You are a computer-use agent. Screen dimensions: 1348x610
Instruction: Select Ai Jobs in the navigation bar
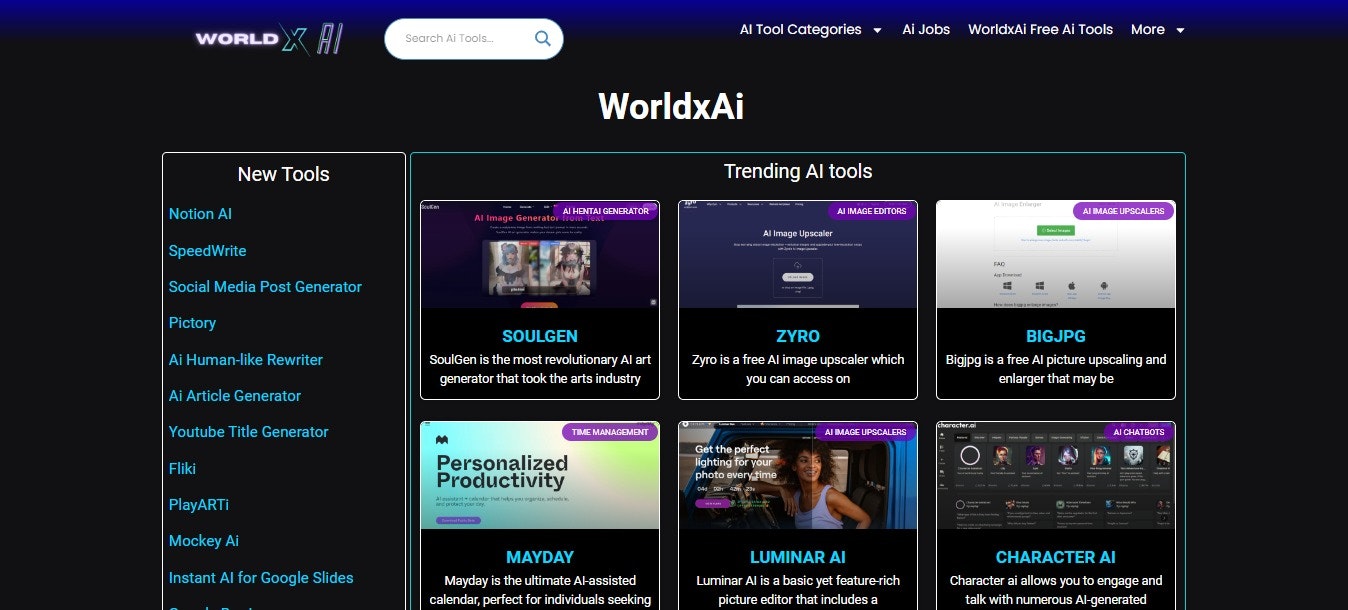[925, 29]
